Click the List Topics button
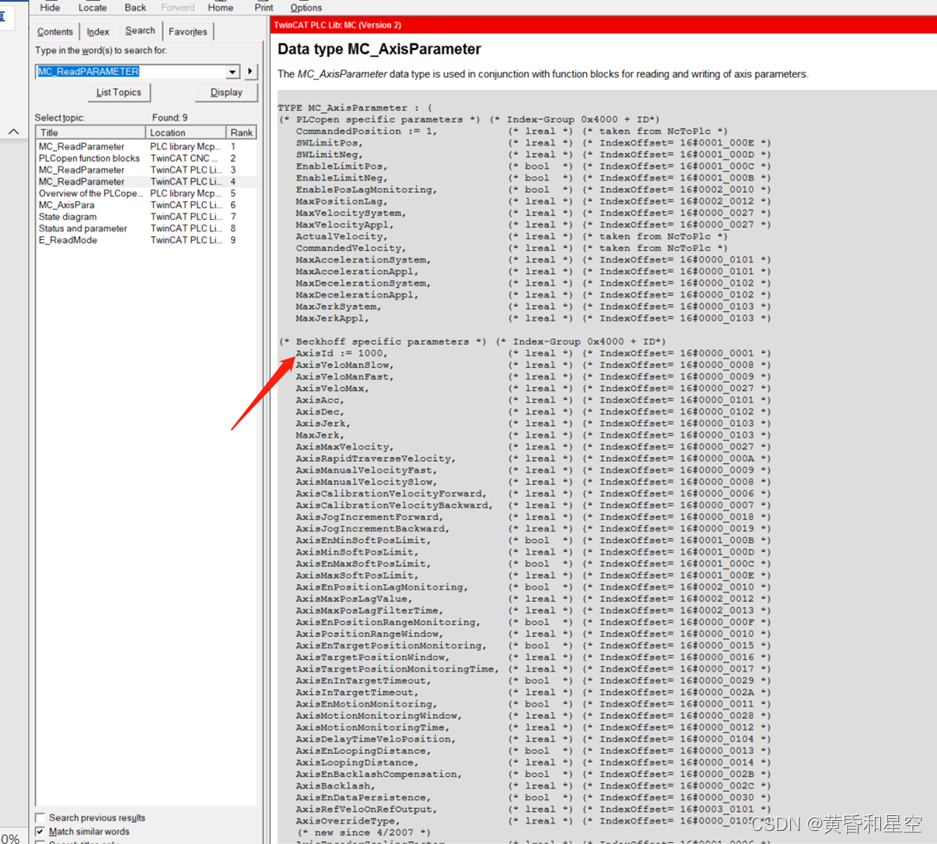The image size is (937, 844). coord(118,92)
